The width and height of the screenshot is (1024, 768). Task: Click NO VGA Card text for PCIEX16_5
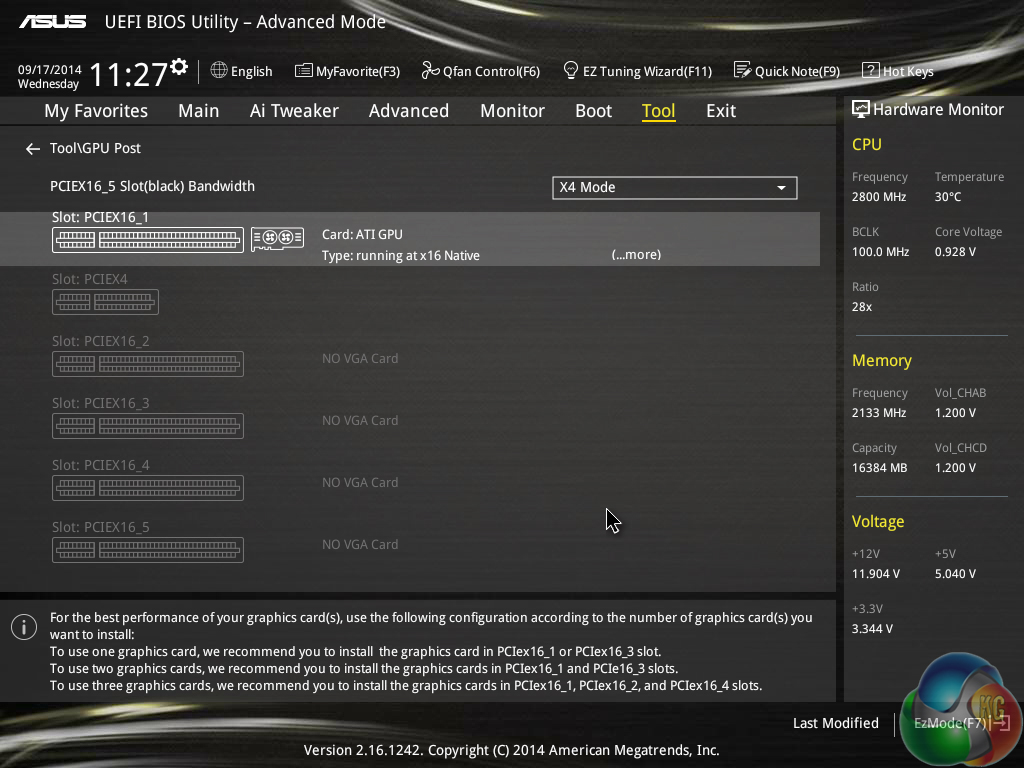(360, 545)
